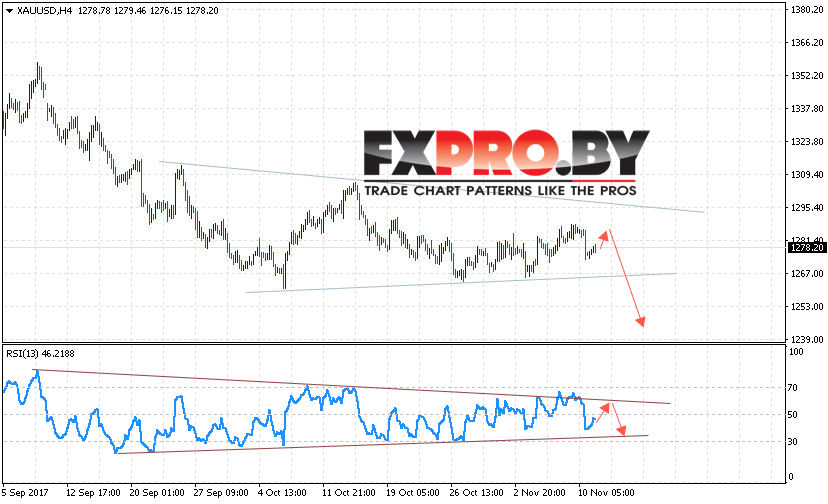Image resolution: width=828 pixels, height=504 pixels.
Task: Select low price 1276.15 in chart header
Action: (166, 11)
